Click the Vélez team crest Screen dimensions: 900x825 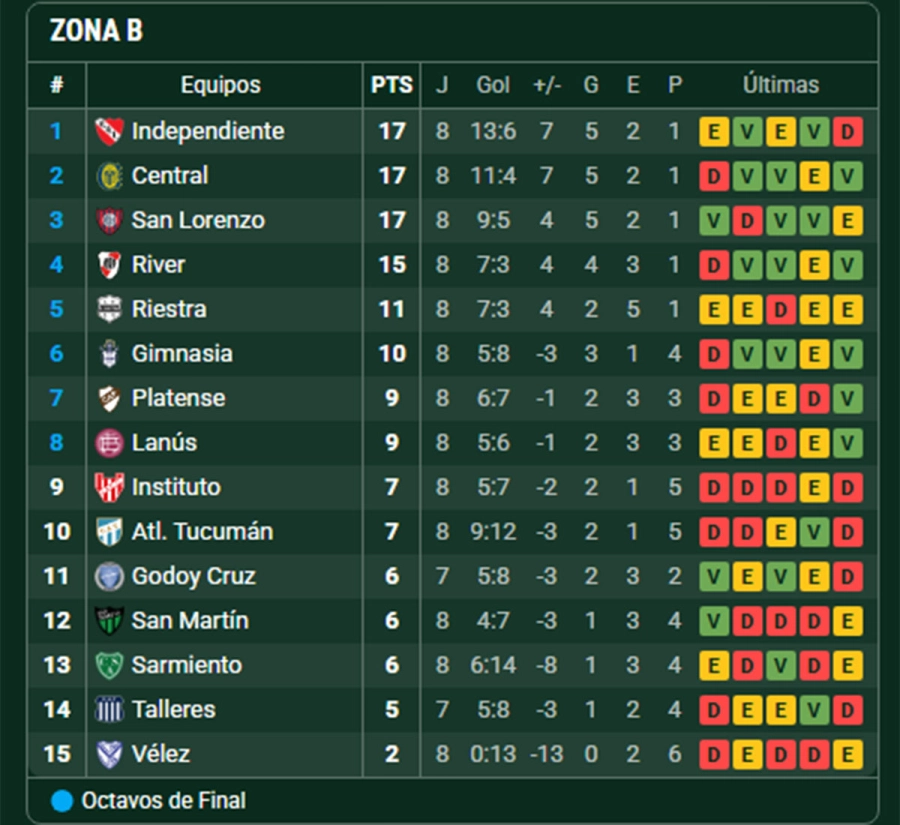click(108, 754)
